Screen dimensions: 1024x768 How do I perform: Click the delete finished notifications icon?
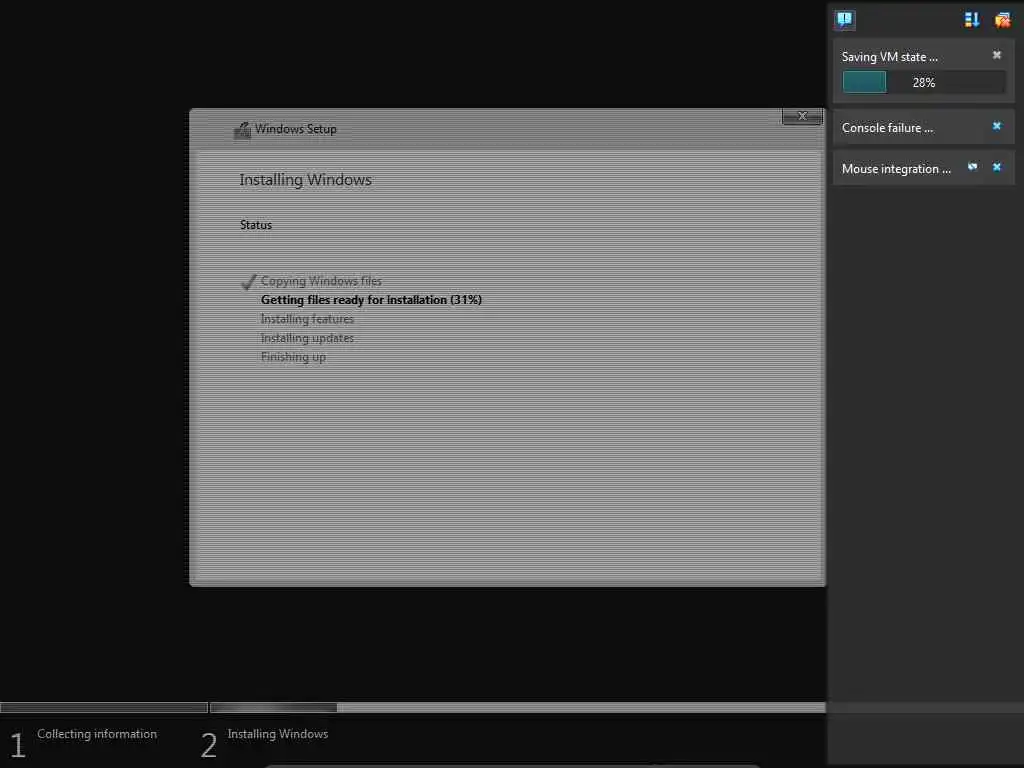[x=1002, y=20]
